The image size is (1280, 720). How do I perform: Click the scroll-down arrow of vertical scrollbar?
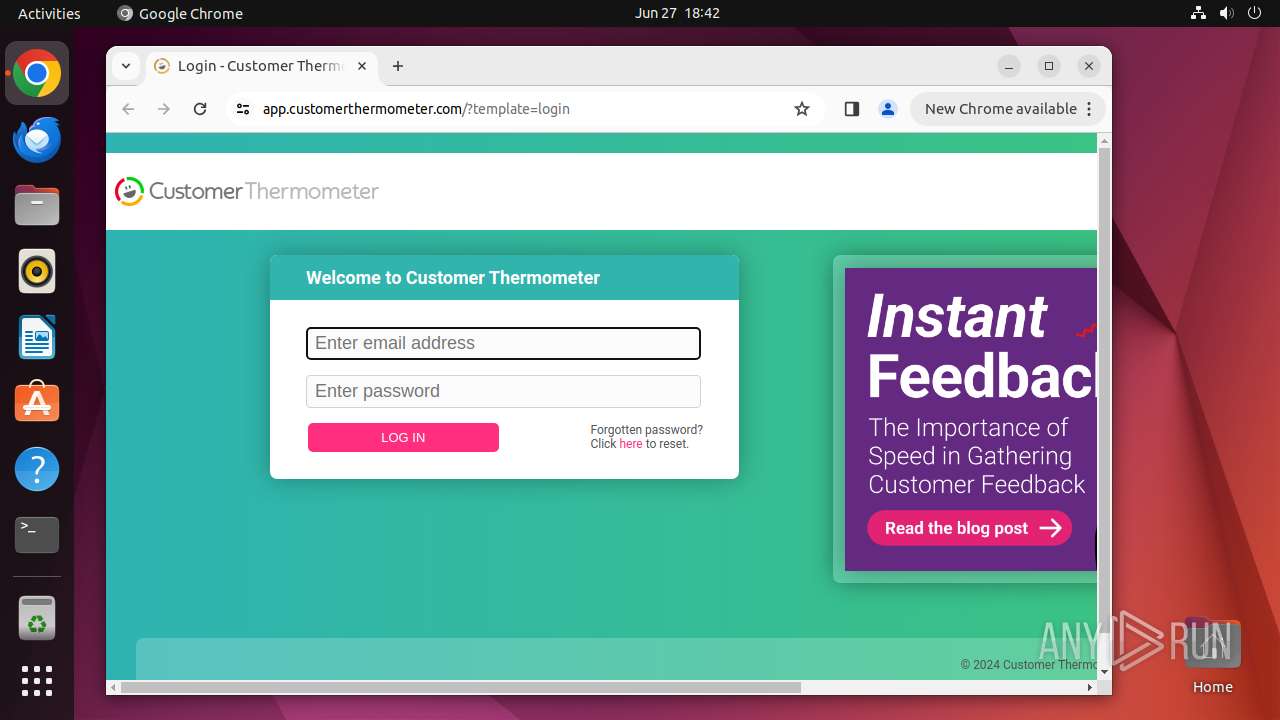1105,673
